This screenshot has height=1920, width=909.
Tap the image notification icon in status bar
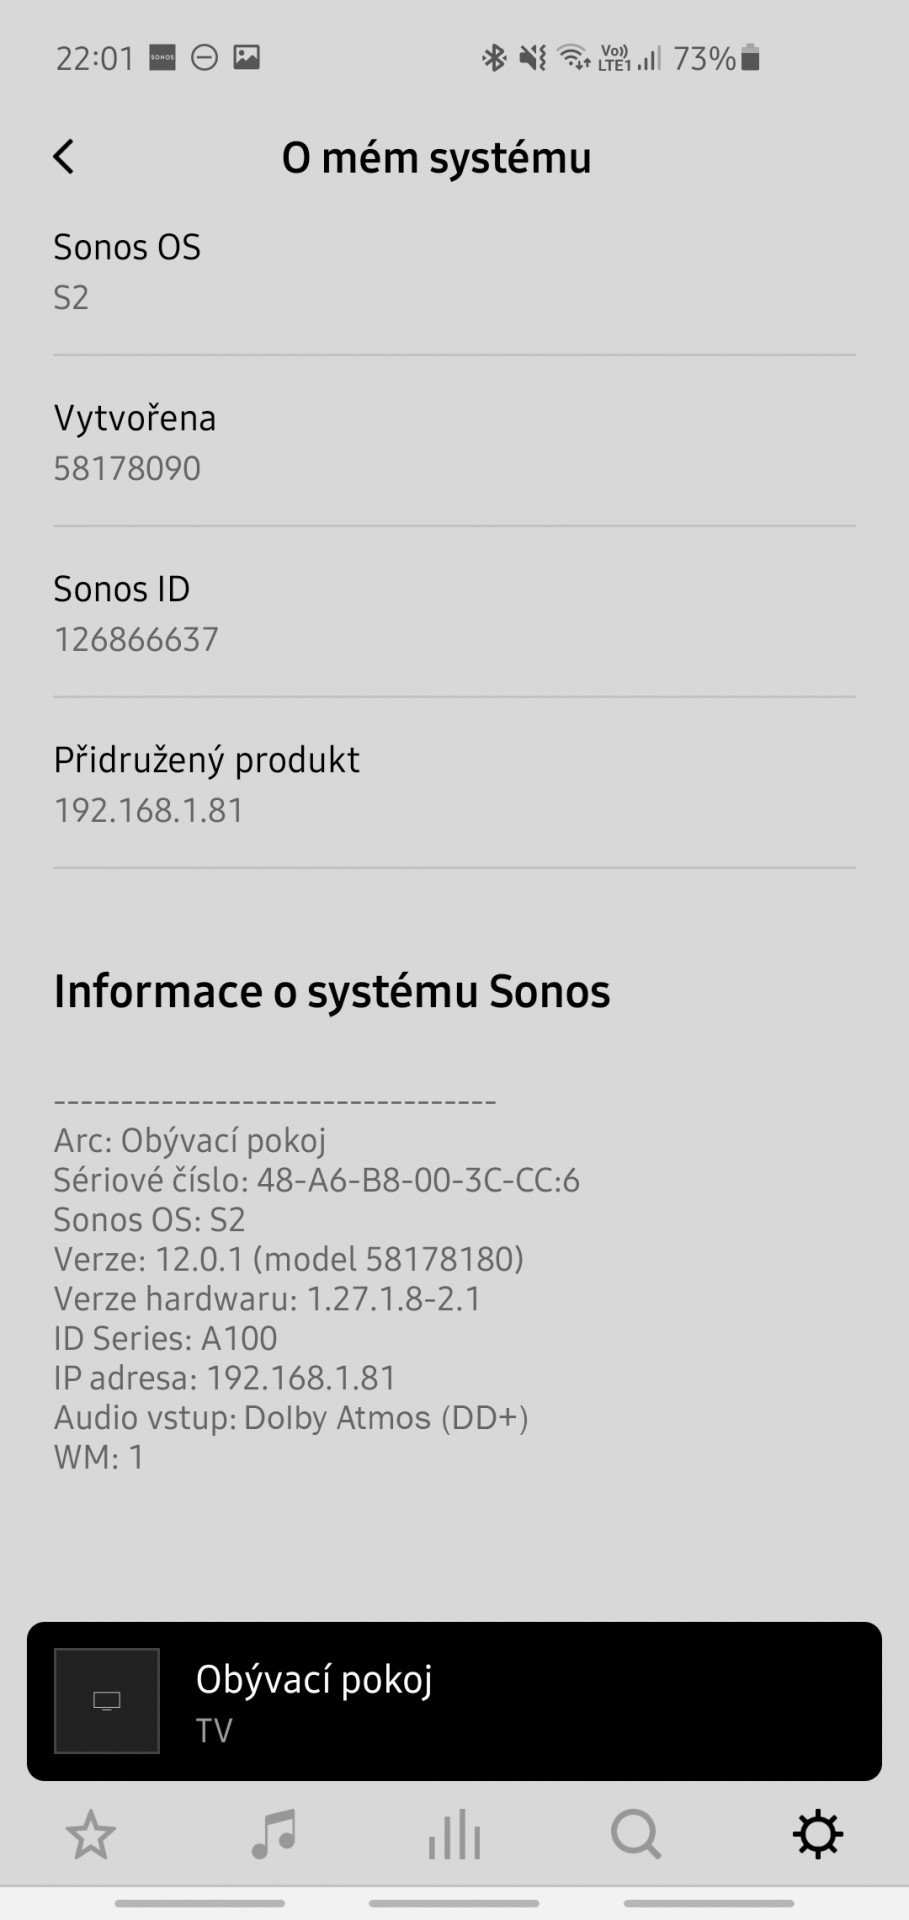click(246, 57)
